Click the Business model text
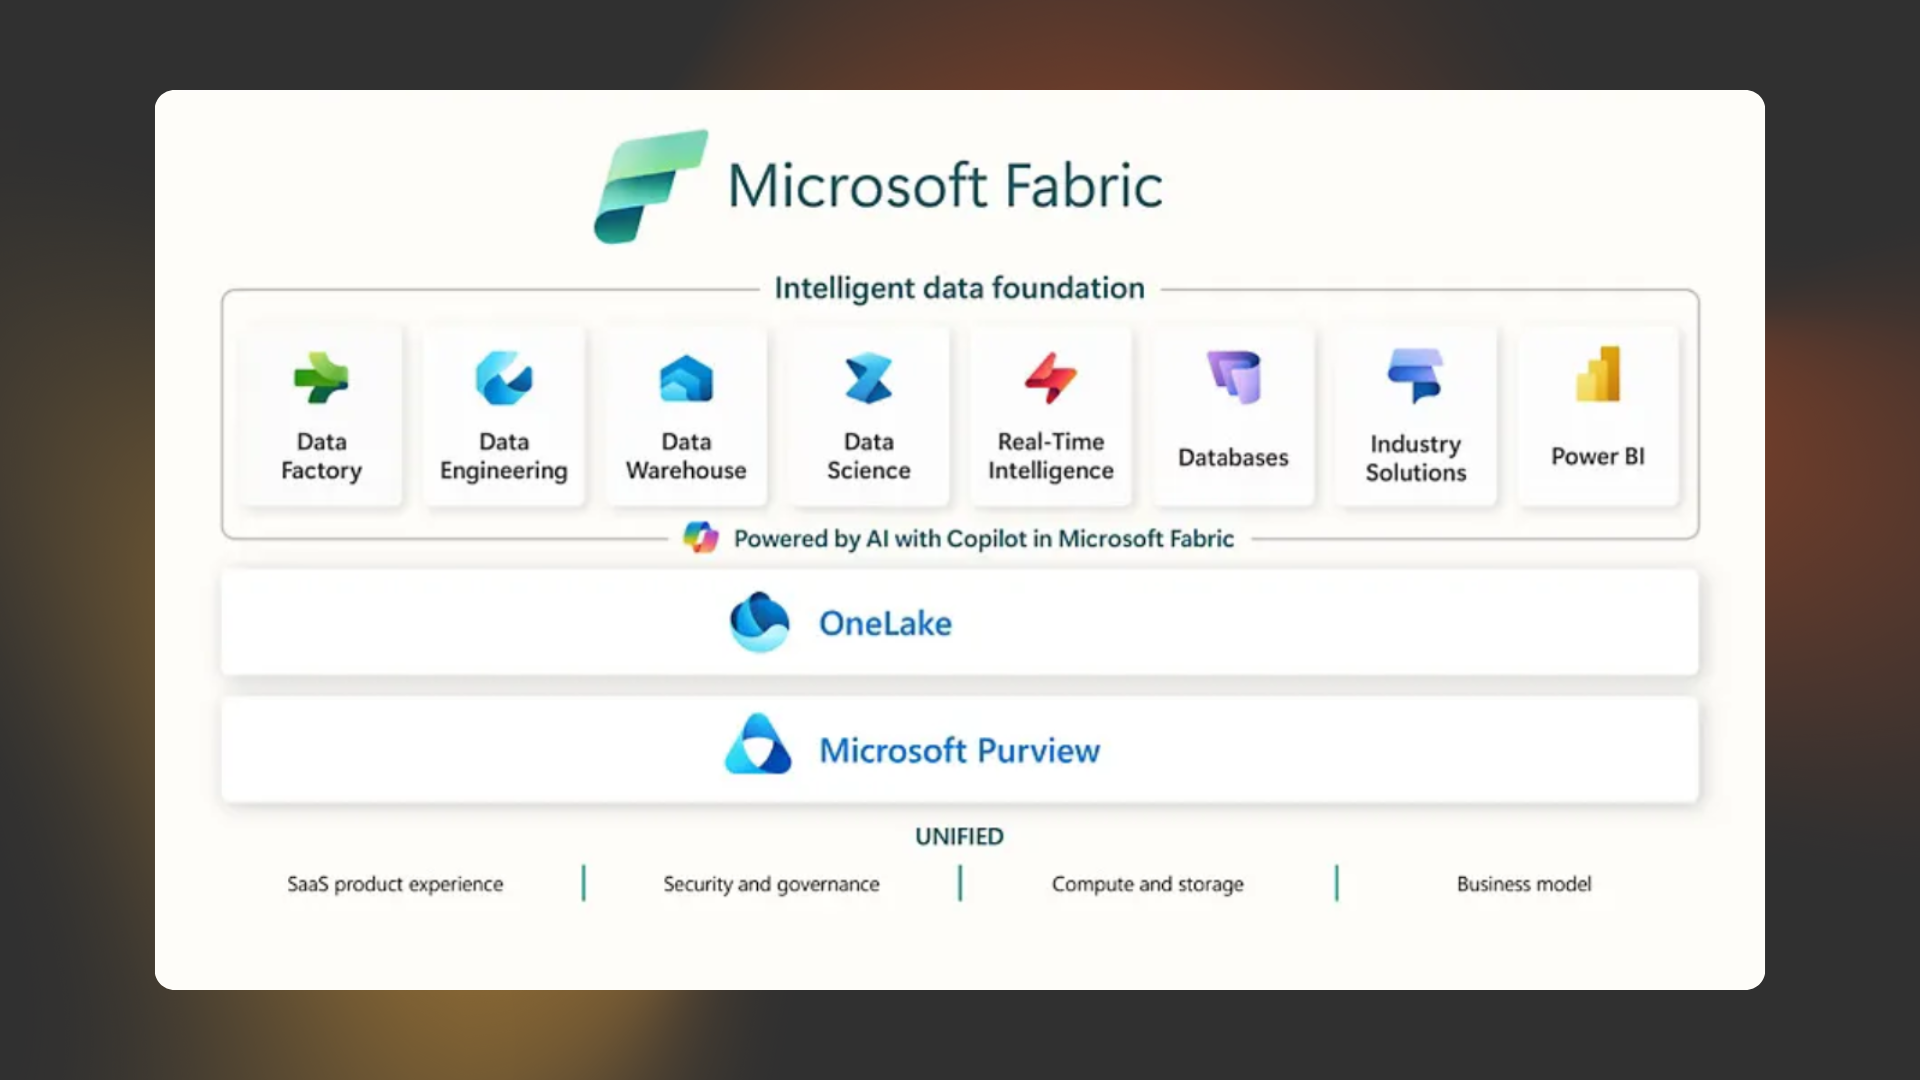 (1523, 884)
